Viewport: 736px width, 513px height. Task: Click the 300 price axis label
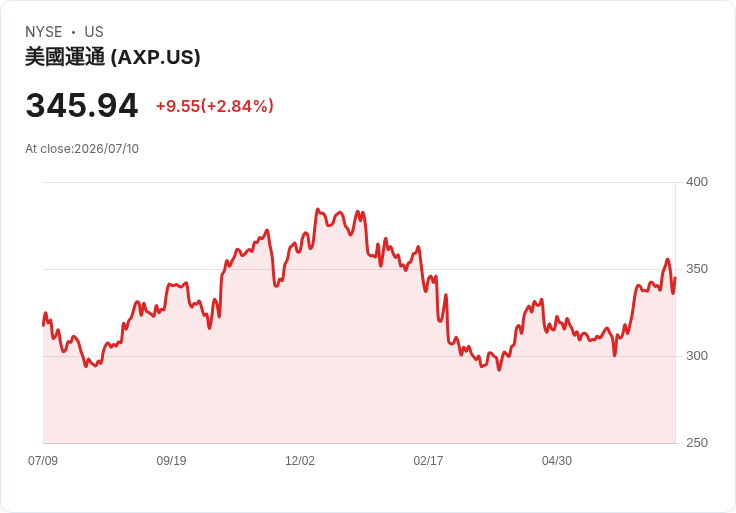pyautogui.click(x=697, y=356)
